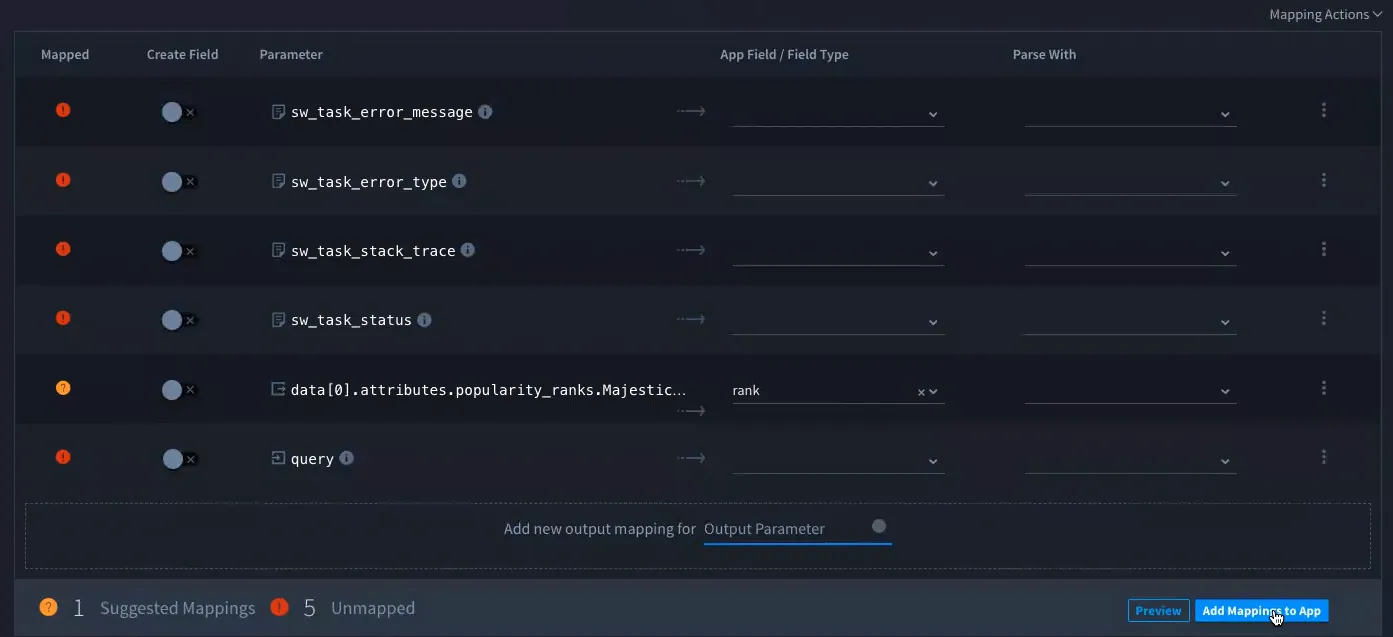The width and height of the screenshot is (1393, 637).
Task: Open the three-dot menu for sw_task_error_type row
Action: click(1323, 180)
